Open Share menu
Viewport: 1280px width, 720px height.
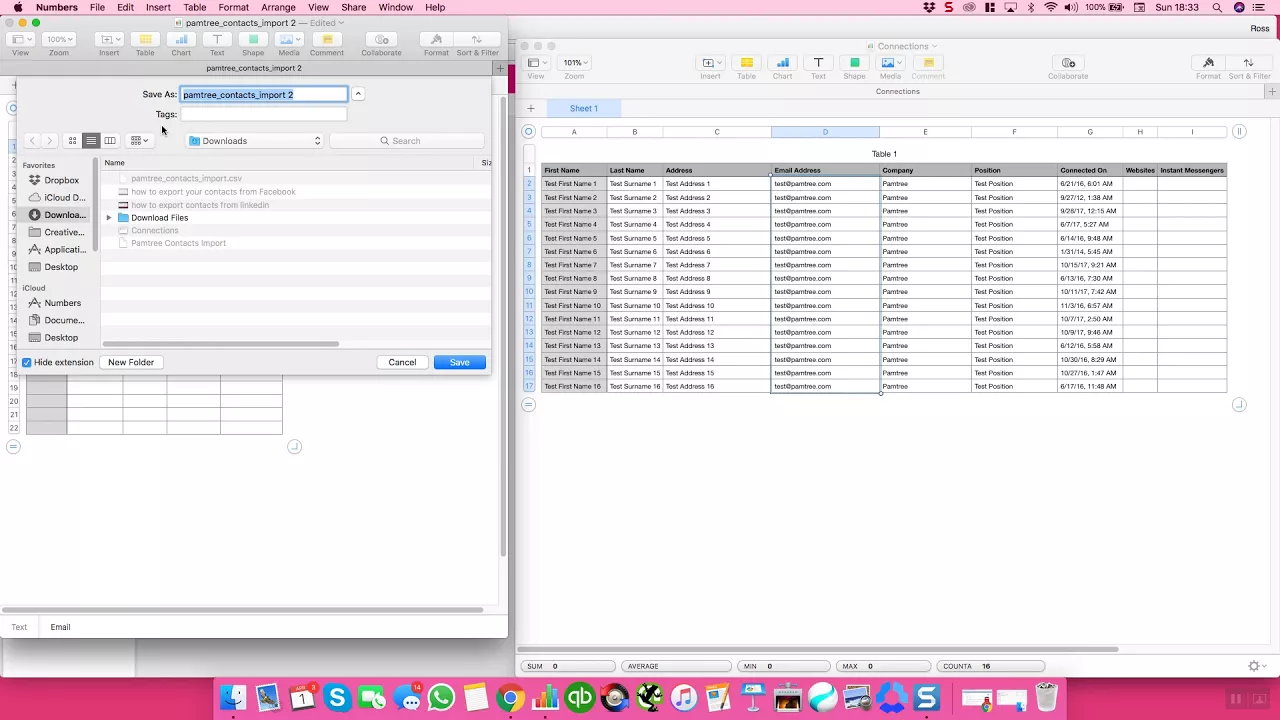[353, 7]
